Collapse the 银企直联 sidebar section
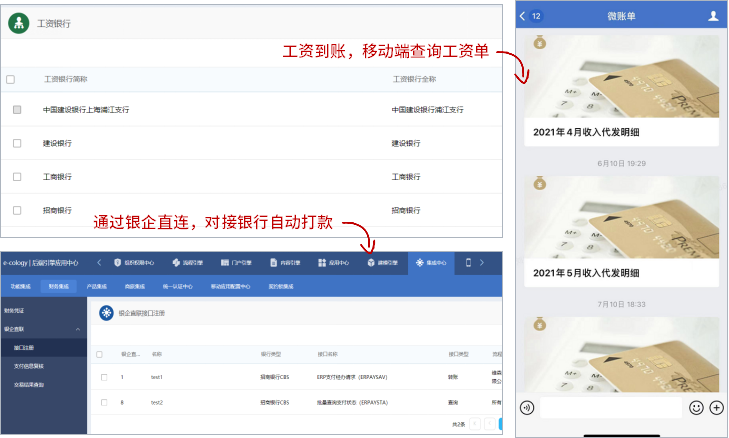Screen dimensions: 729x438 pos(78,328)
